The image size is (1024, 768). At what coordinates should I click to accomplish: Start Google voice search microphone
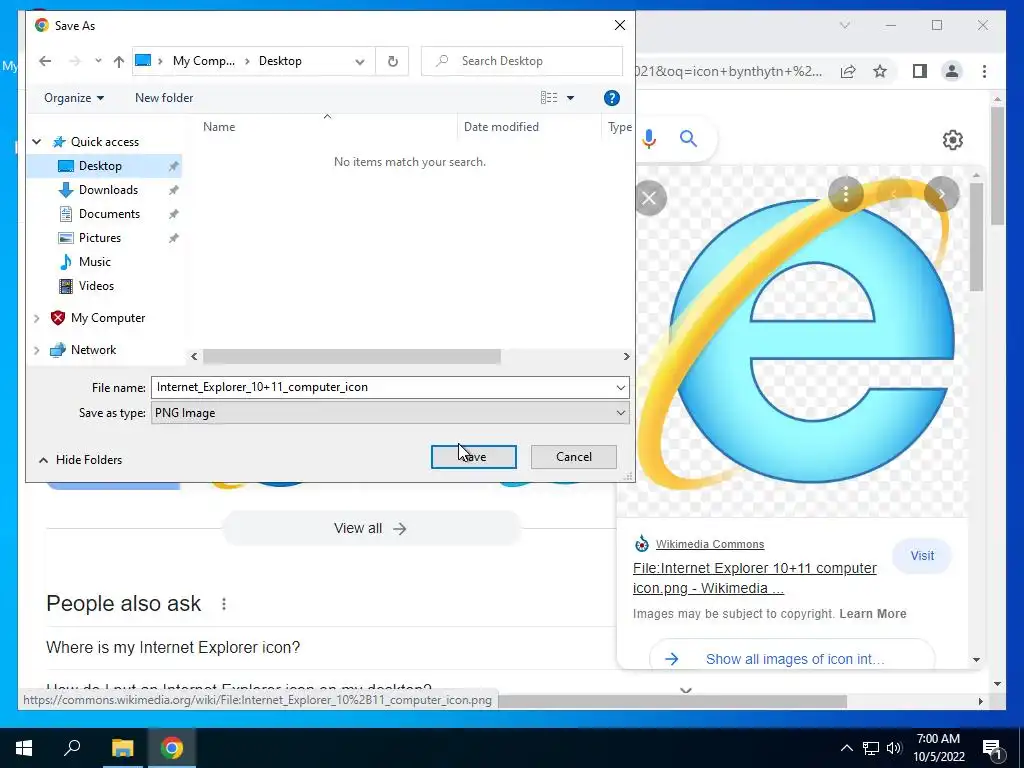[x=648, y=138]
